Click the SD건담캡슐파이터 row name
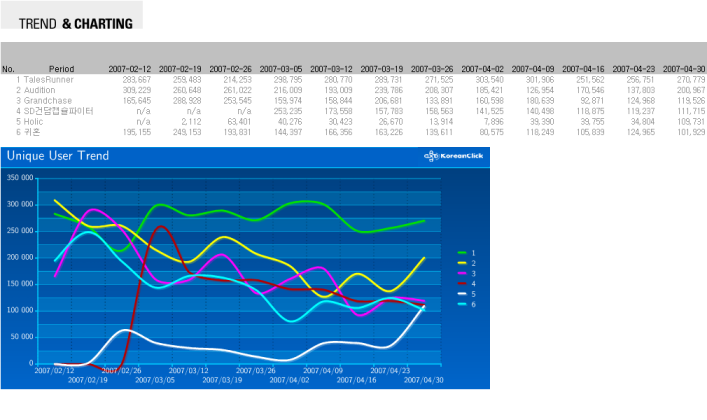Image resolution: width=707 pixels, height=420 pixels. point(59,111)
